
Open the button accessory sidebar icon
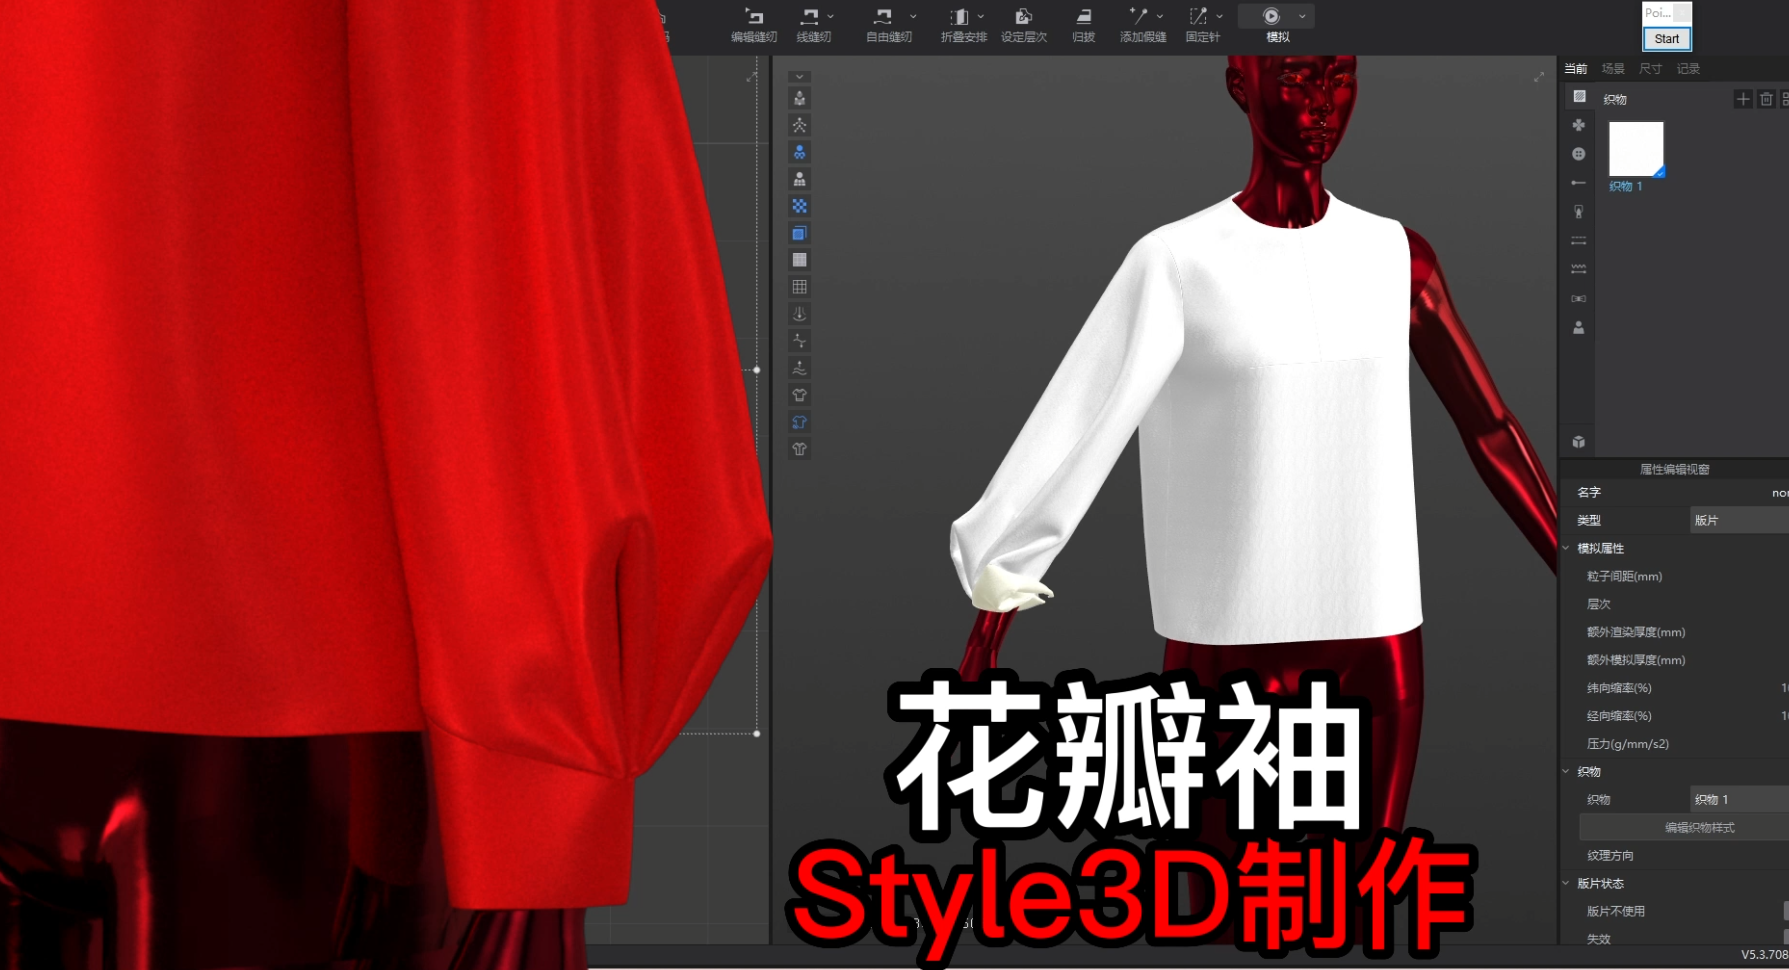pyautogui.click(x=1579, y=154)
